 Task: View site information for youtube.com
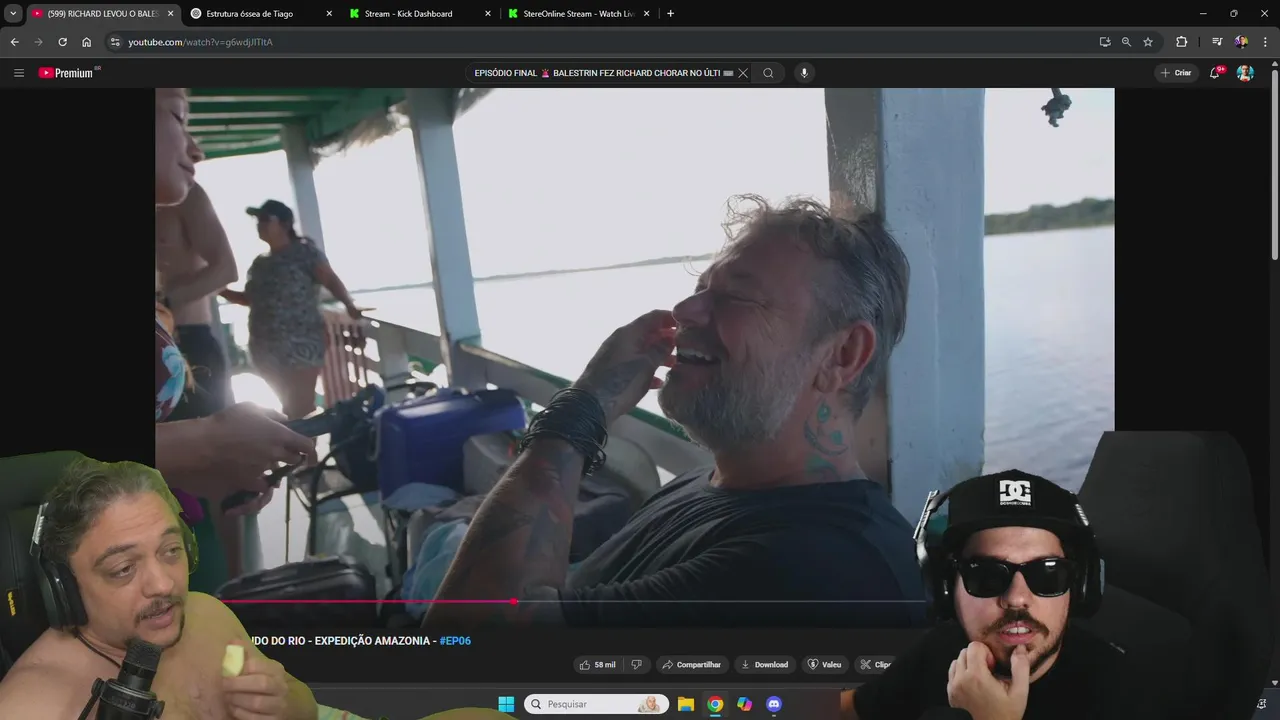tap(115, 42)
